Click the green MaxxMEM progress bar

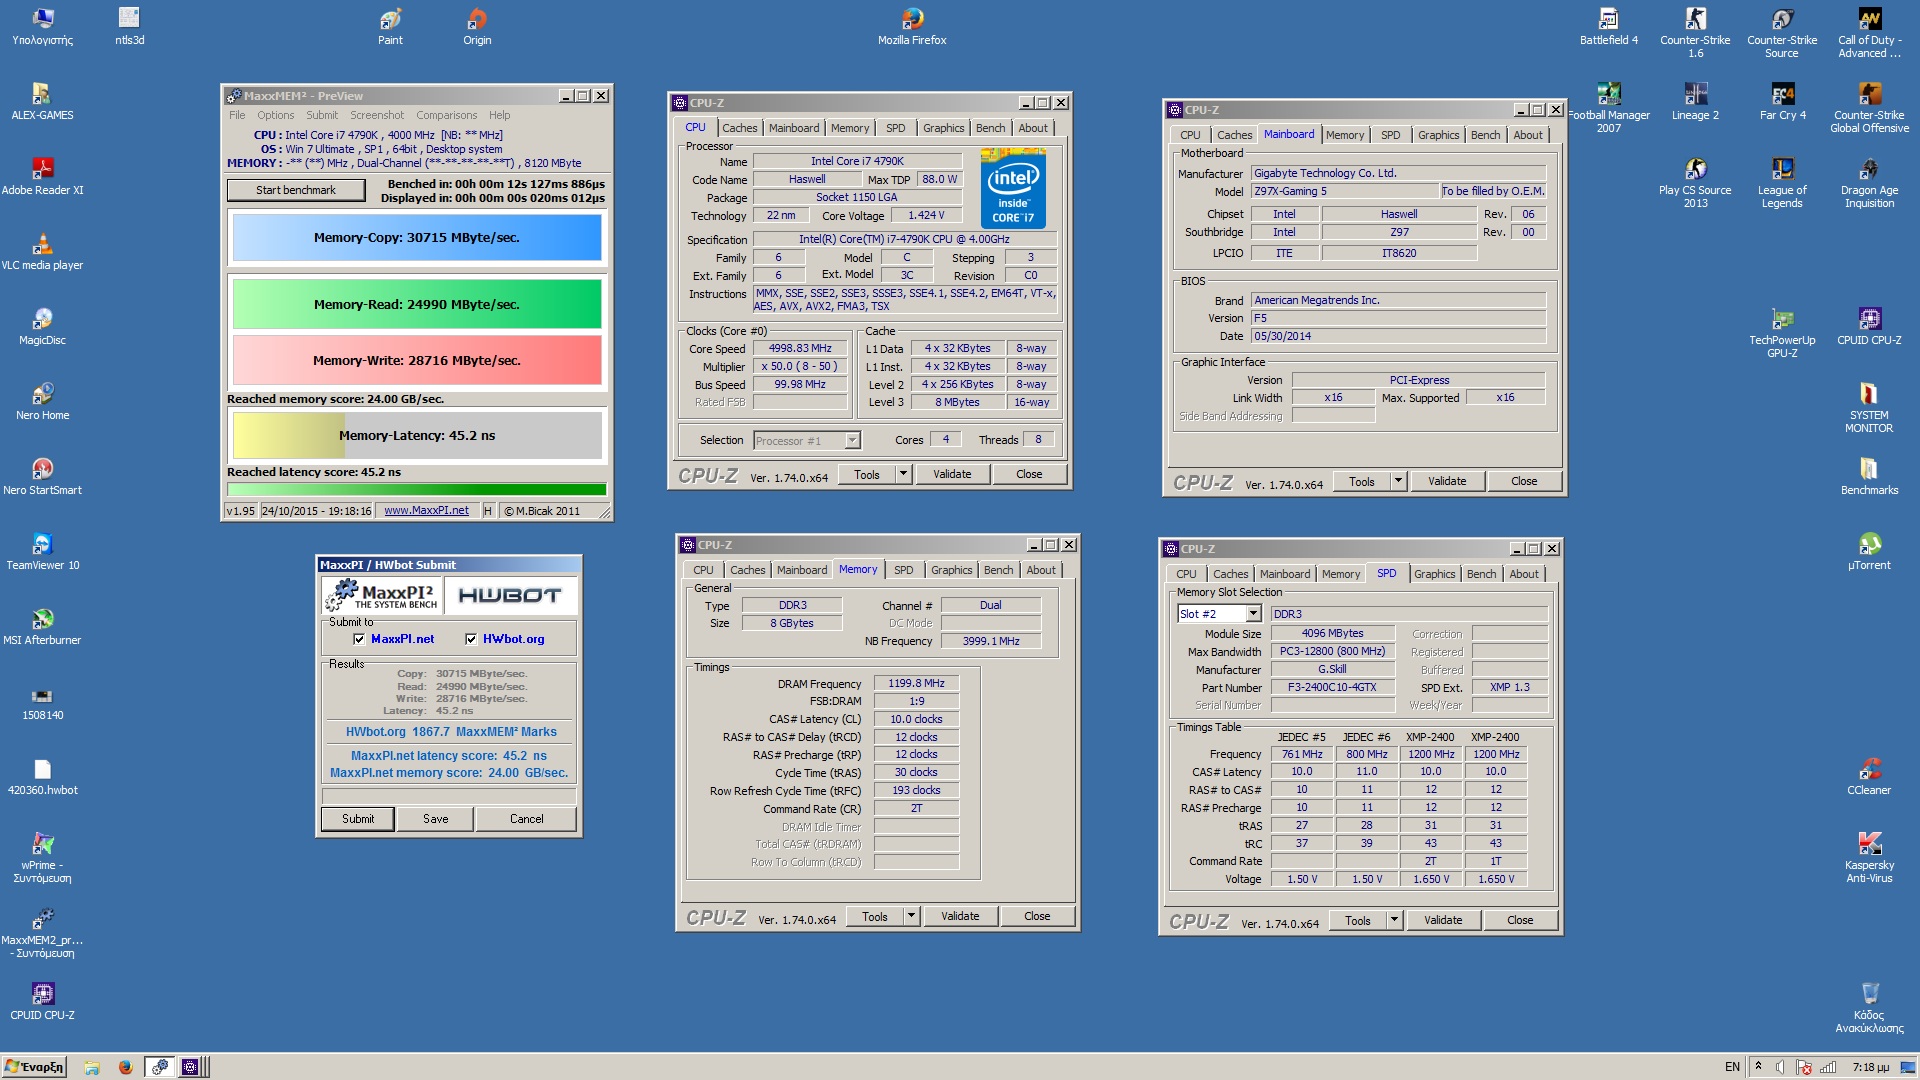click(x=417, y=490)
